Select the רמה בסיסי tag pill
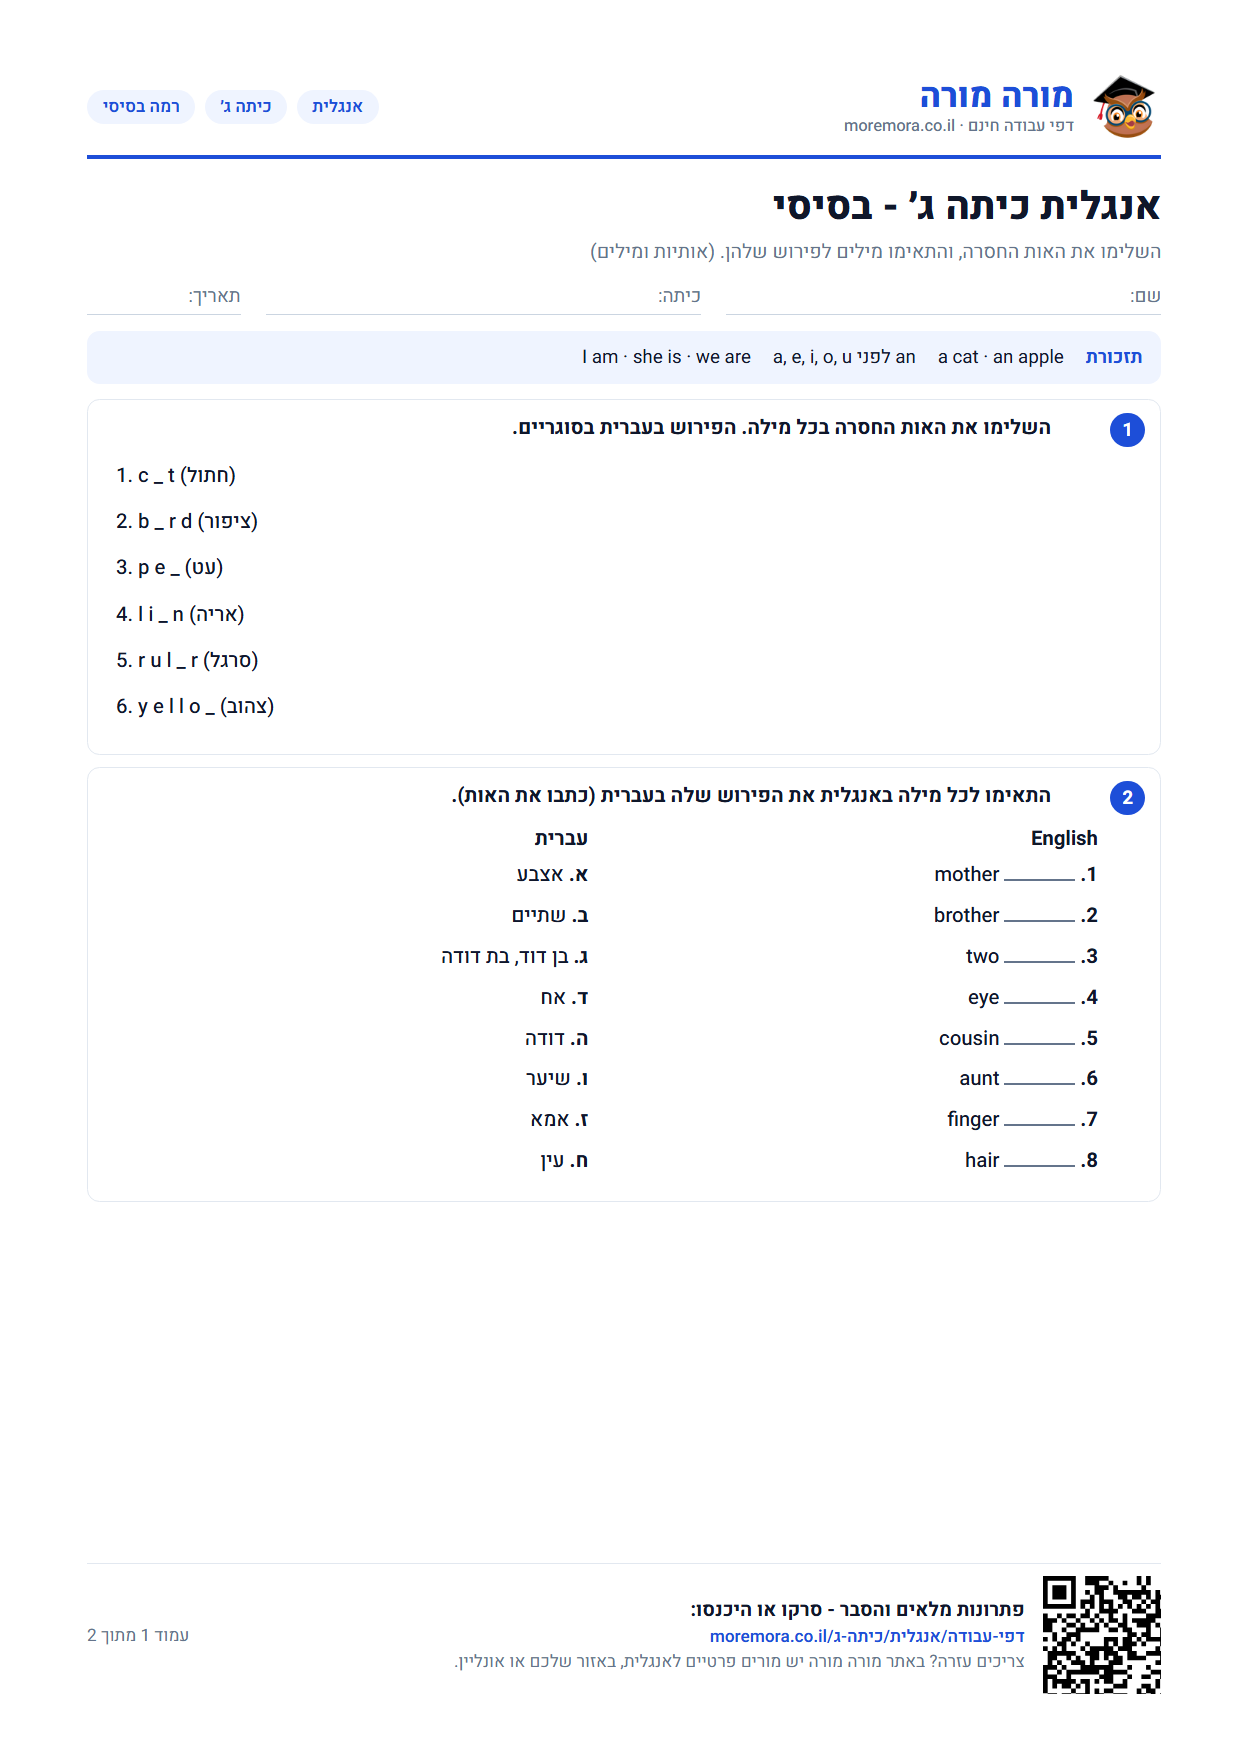 141,107
